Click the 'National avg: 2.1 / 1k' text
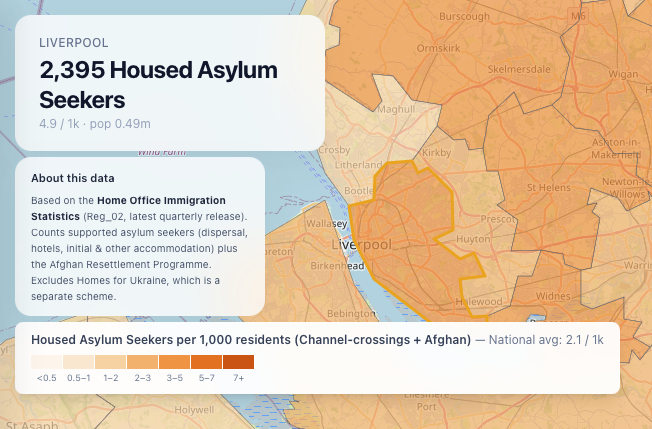Viewport: 652px width, 429px height. [x=546, y=340]
